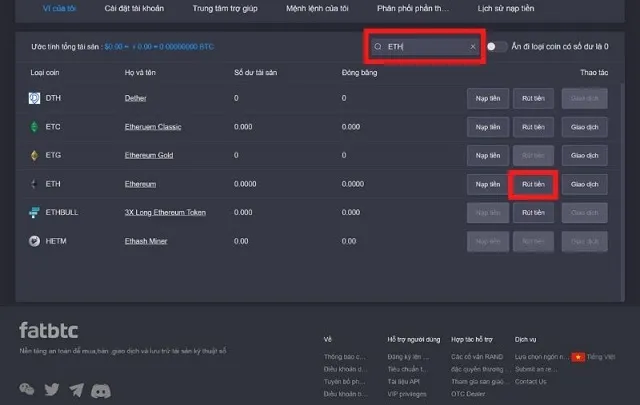Open the Twitter icon in footer
This screenshot has width=640, height=405.
(x=51, y=389)
